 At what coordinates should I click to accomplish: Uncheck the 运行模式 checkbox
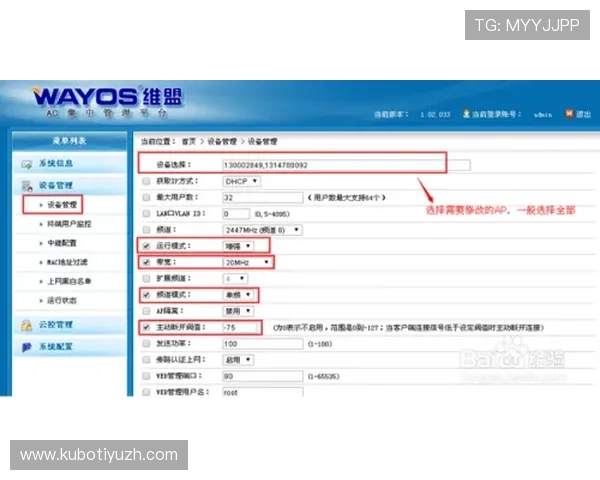146,246
